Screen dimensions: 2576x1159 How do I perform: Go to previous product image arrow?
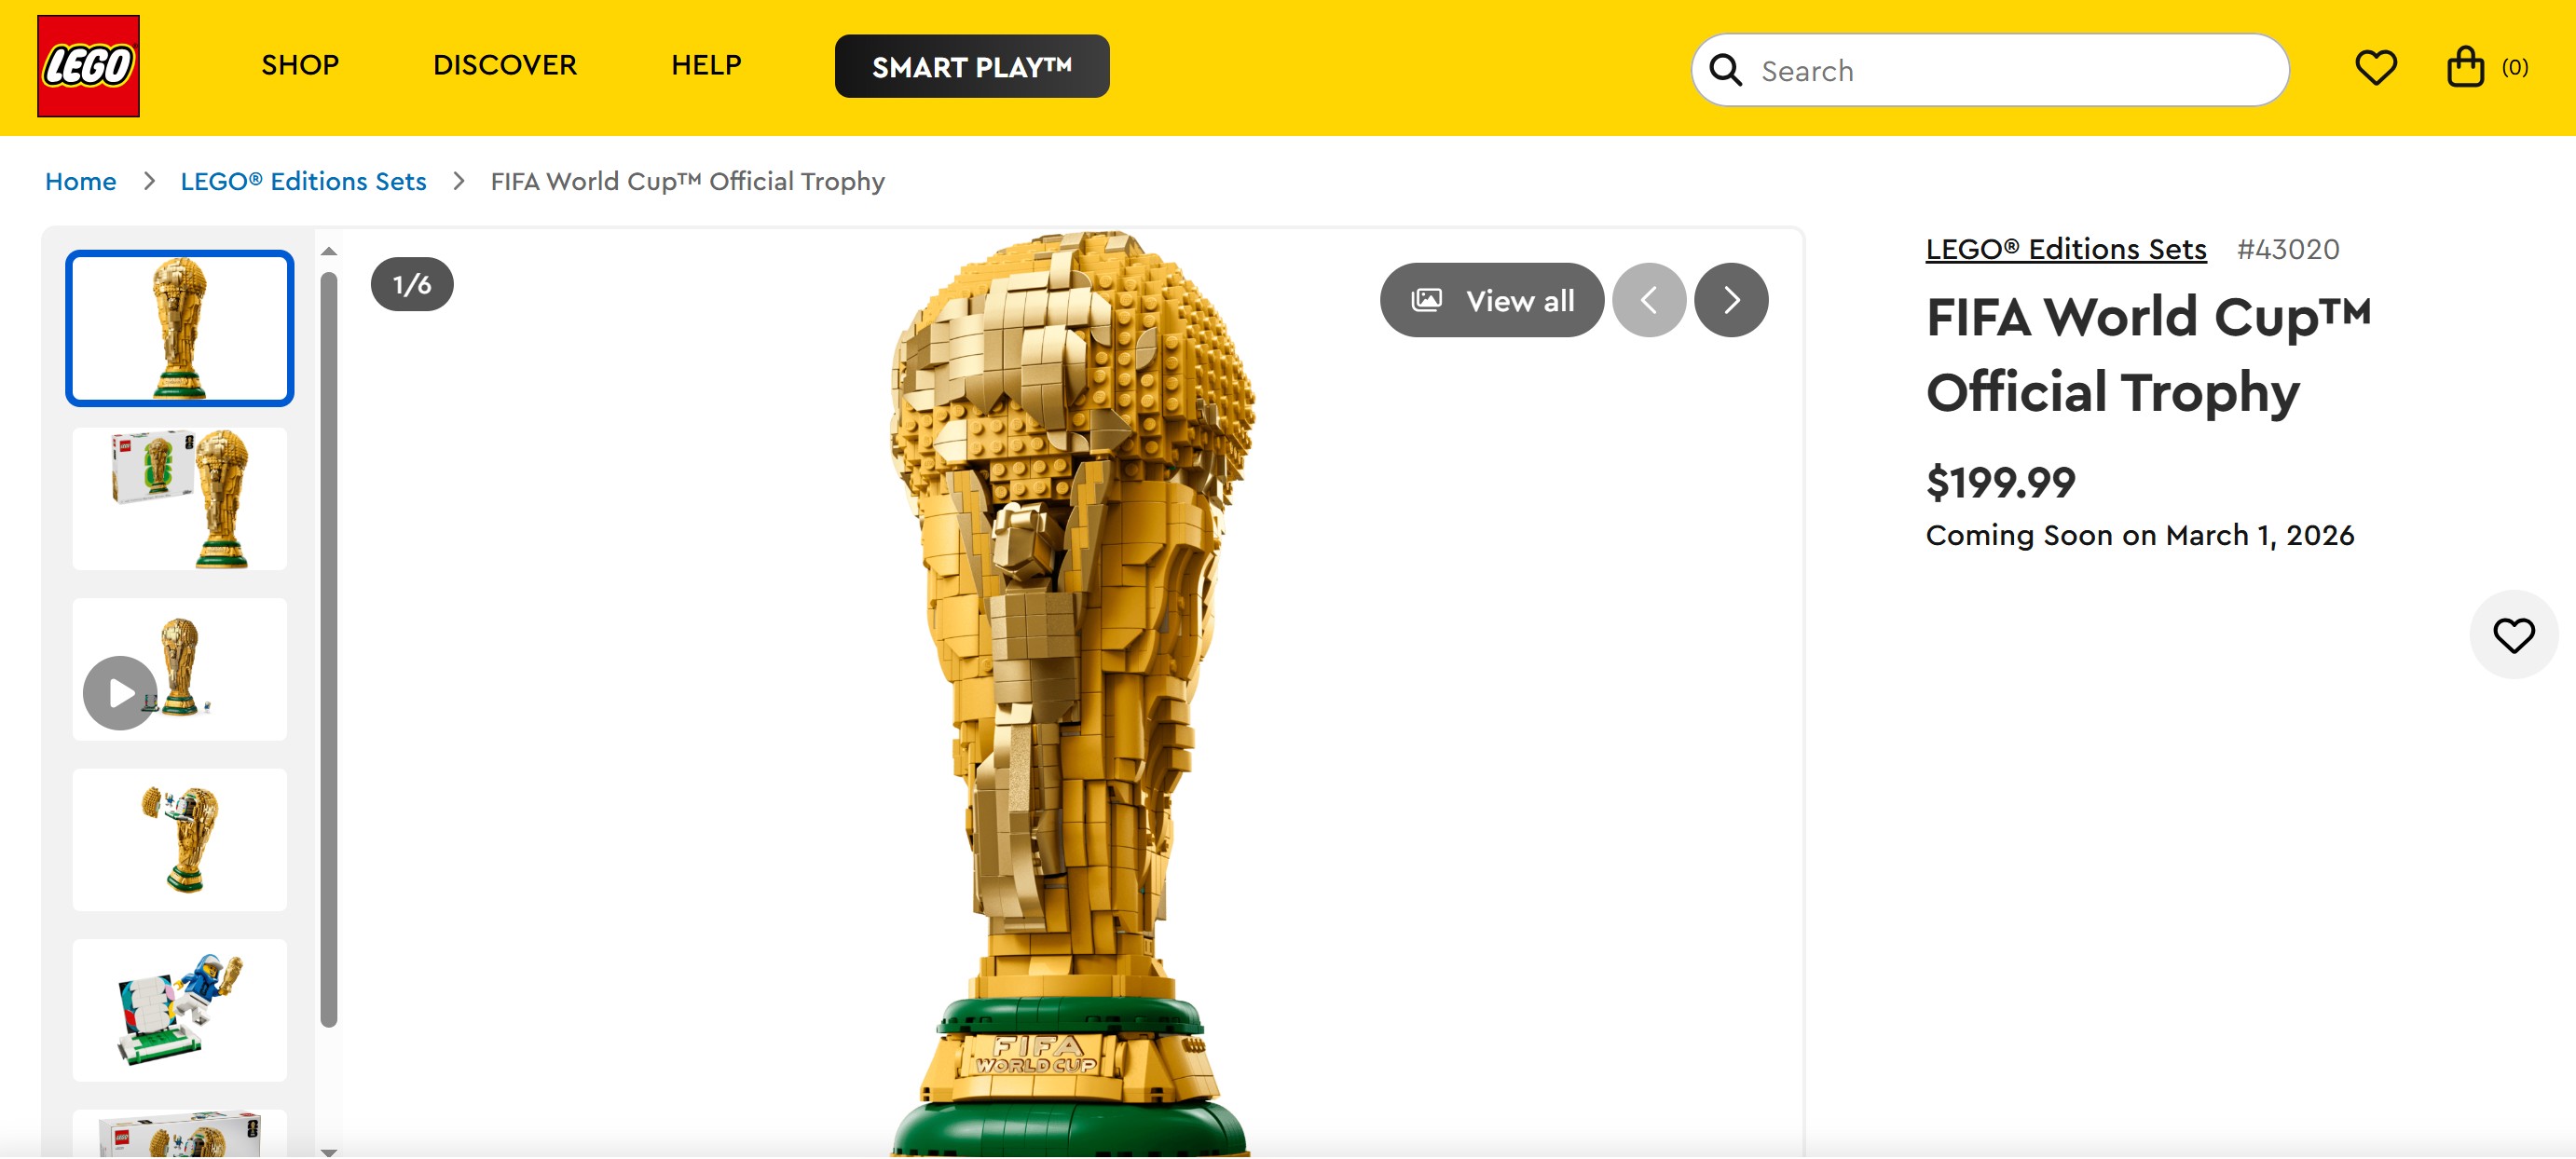point(1649,300)
